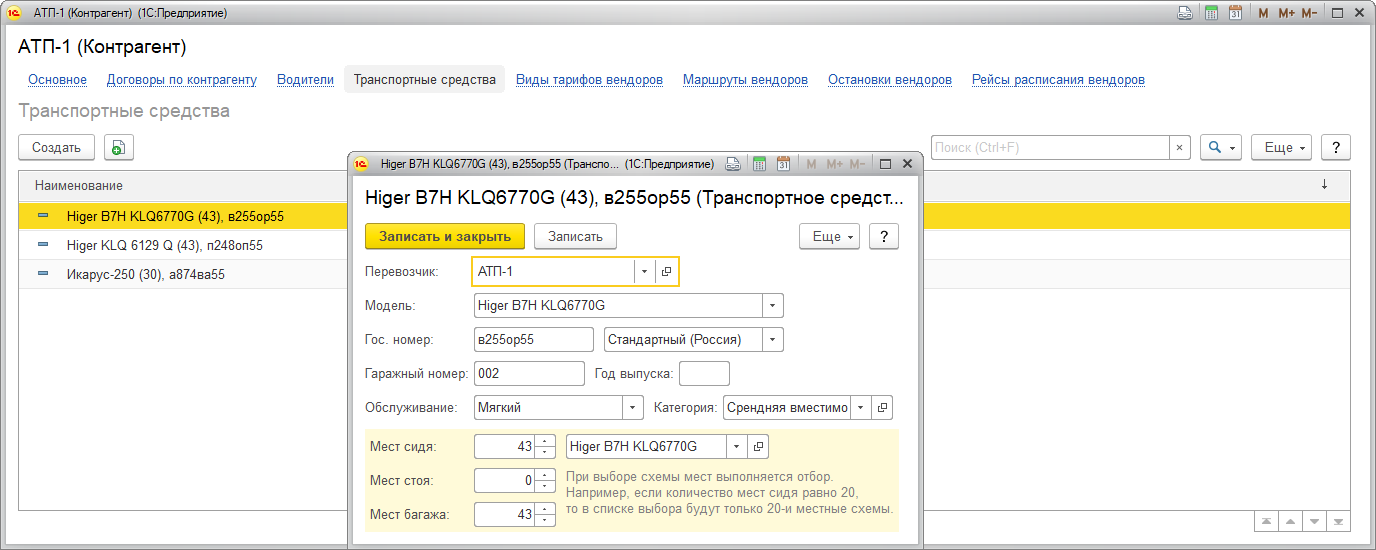Click the Гаражный номер input field

529,373
